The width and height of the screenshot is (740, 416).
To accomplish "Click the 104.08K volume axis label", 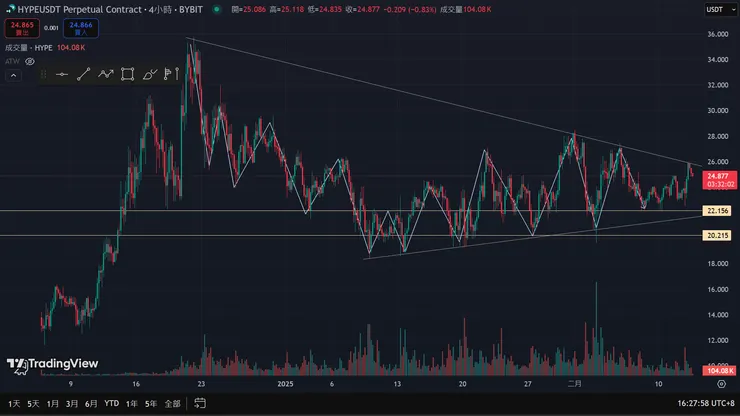I will (x=719, y=371).
